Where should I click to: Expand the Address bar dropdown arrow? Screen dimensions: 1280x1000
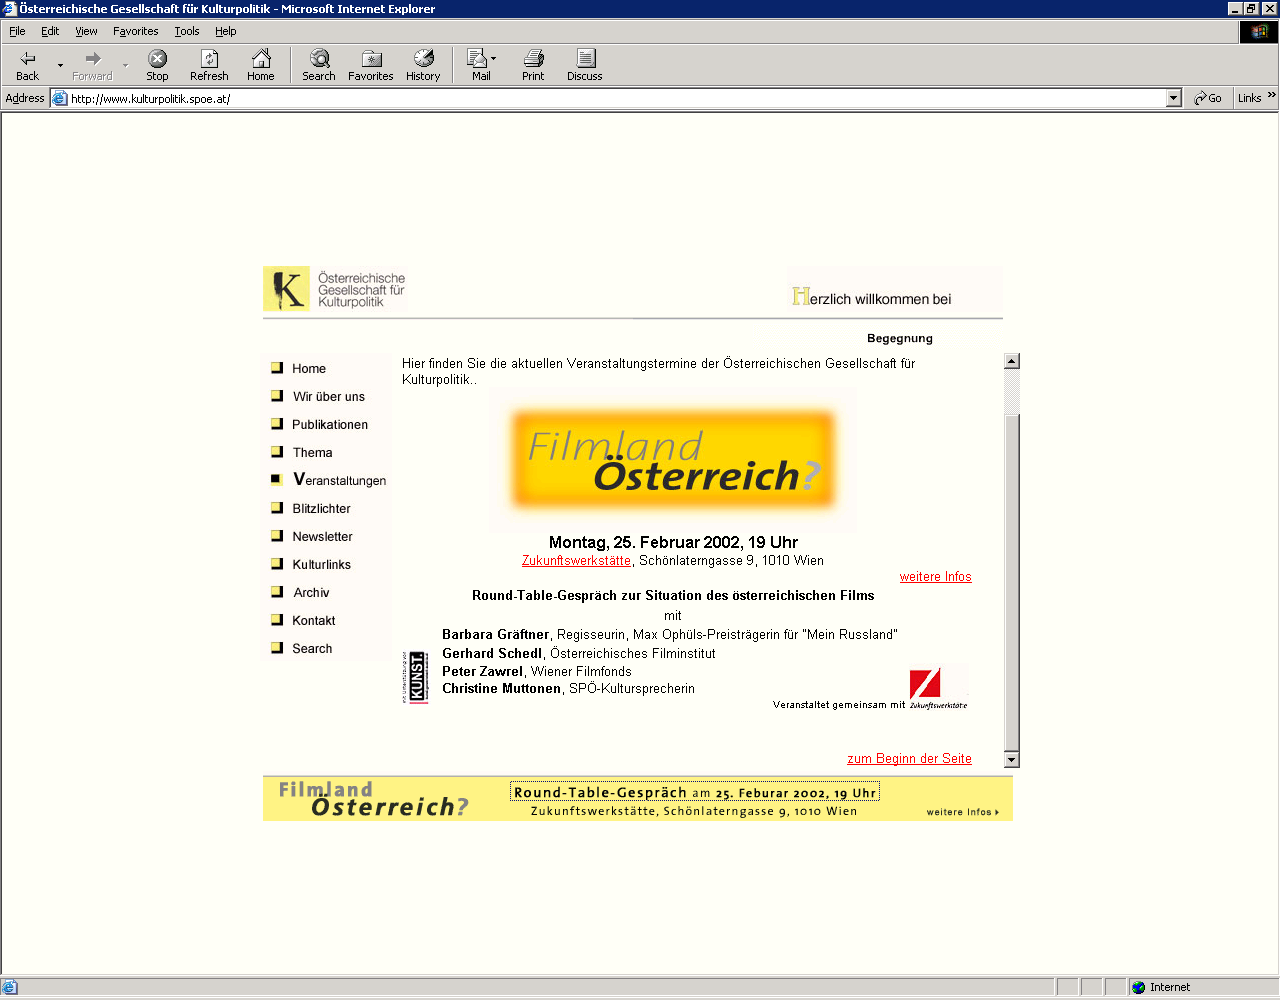(x=1174, y=98)
